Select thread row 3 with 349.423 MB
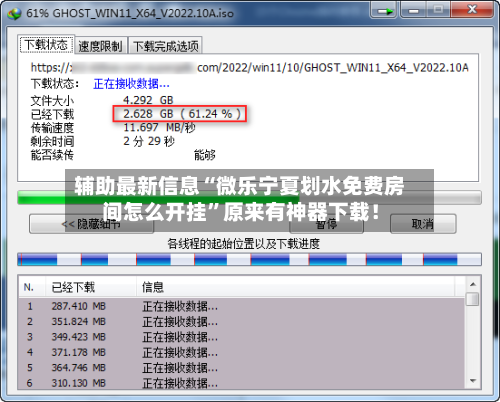500x402 pixels. click(242, 337)
